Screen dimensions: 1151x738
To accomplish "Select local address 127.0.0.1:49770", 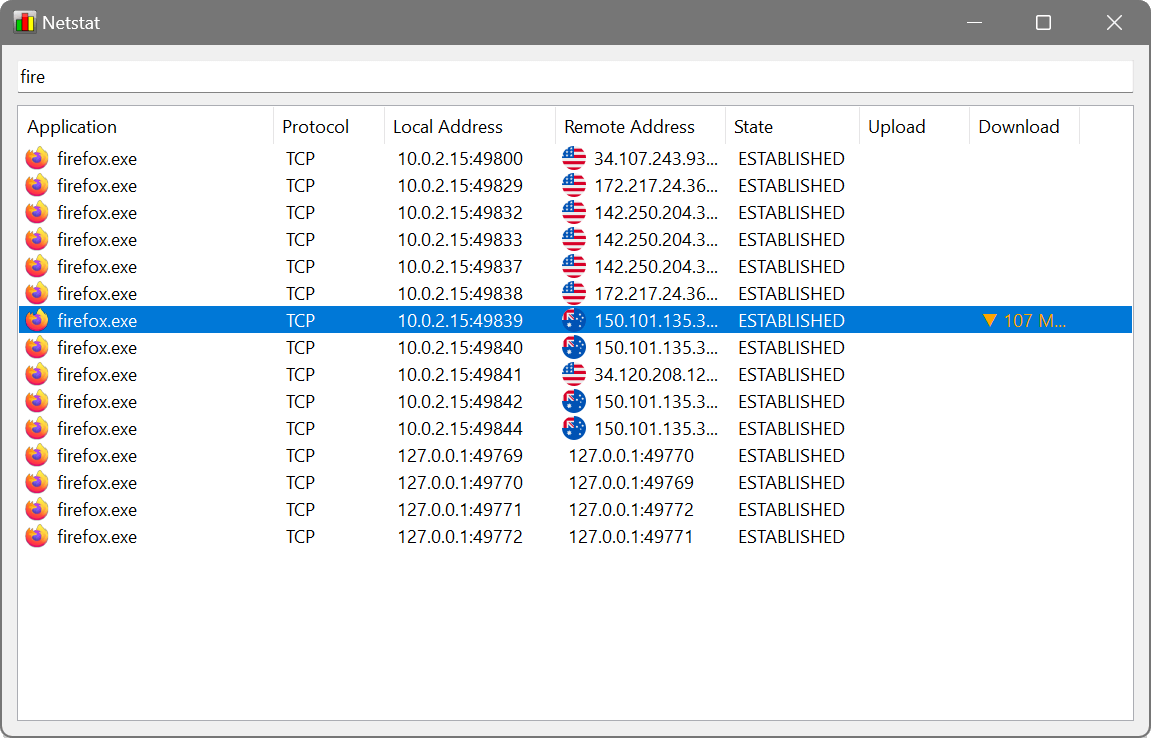I will (460, 482).
